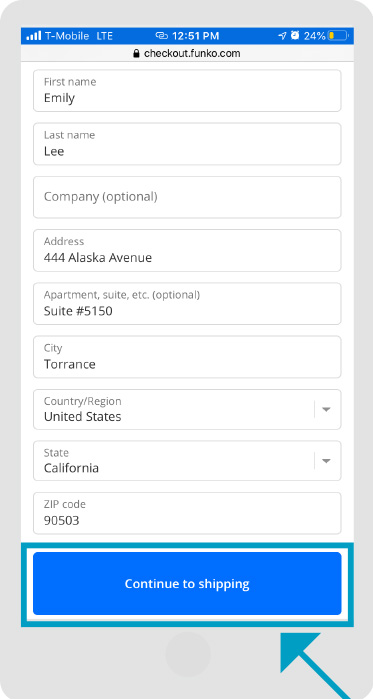
Task: Tap the location services arrow icon
Action: [282, 36]
